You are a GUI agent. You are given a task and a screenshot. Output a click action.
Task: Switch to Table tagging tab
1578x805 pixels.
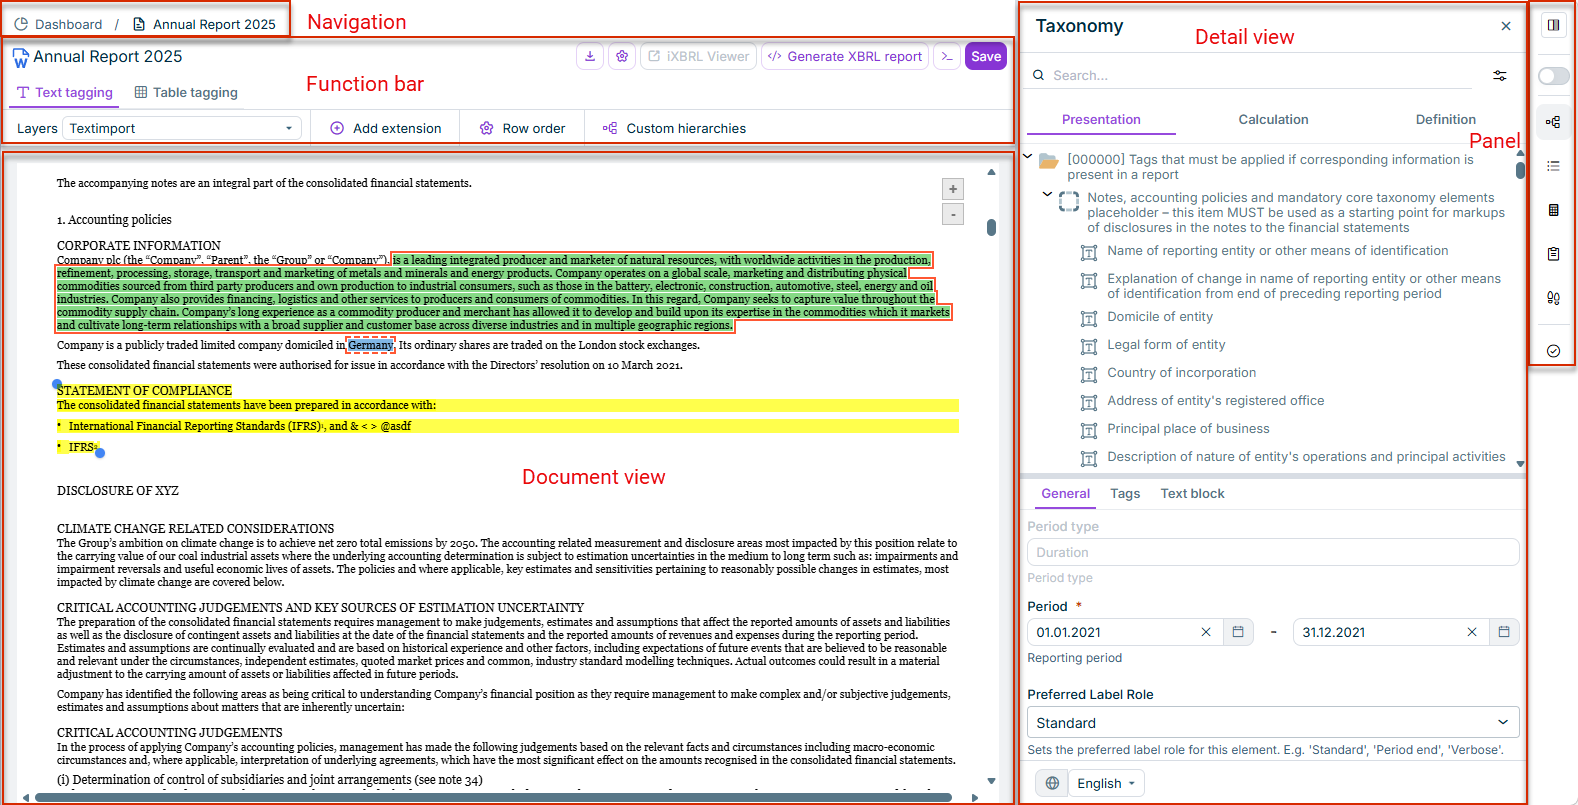click(186, 92)
